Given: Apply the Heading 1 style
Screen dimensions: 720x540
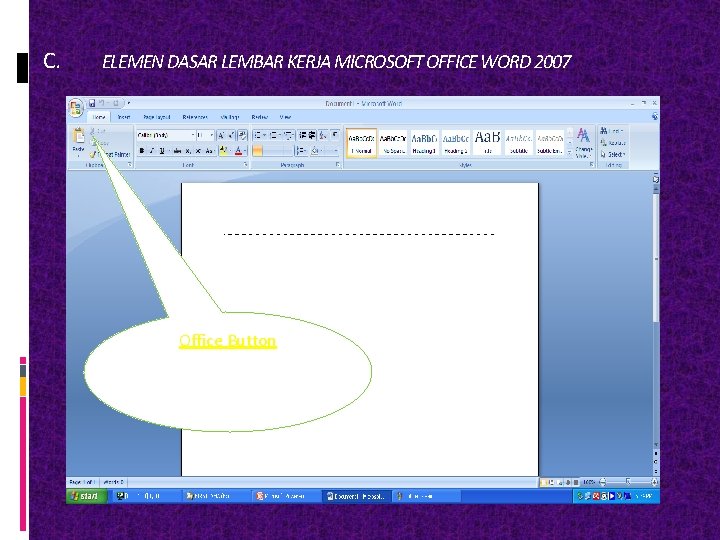Looking at the screenshot, I should (424, 143).
